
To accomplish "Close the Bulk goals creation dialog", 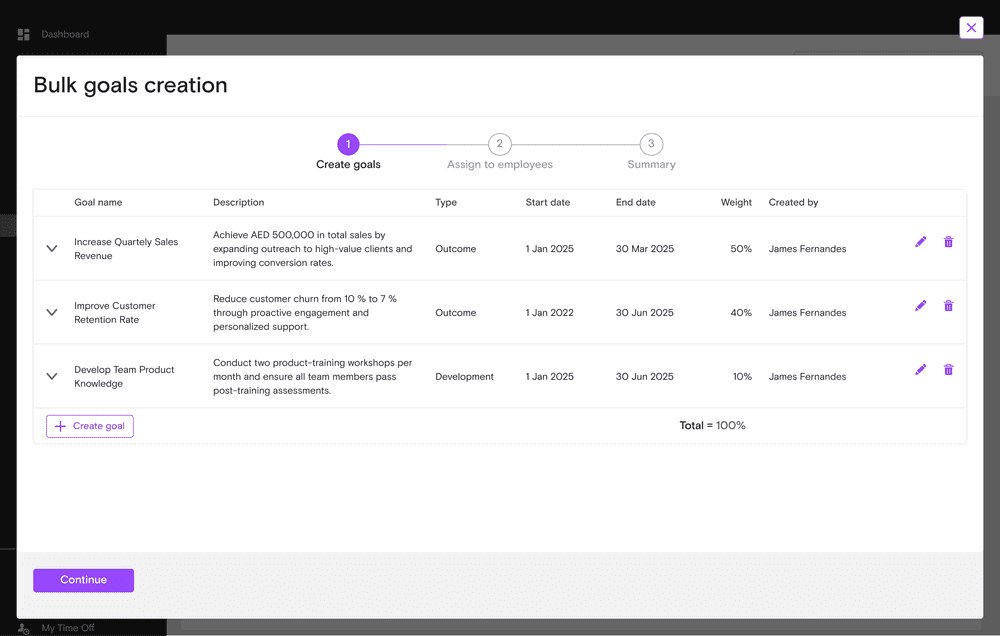I will [x=970, y=28].
